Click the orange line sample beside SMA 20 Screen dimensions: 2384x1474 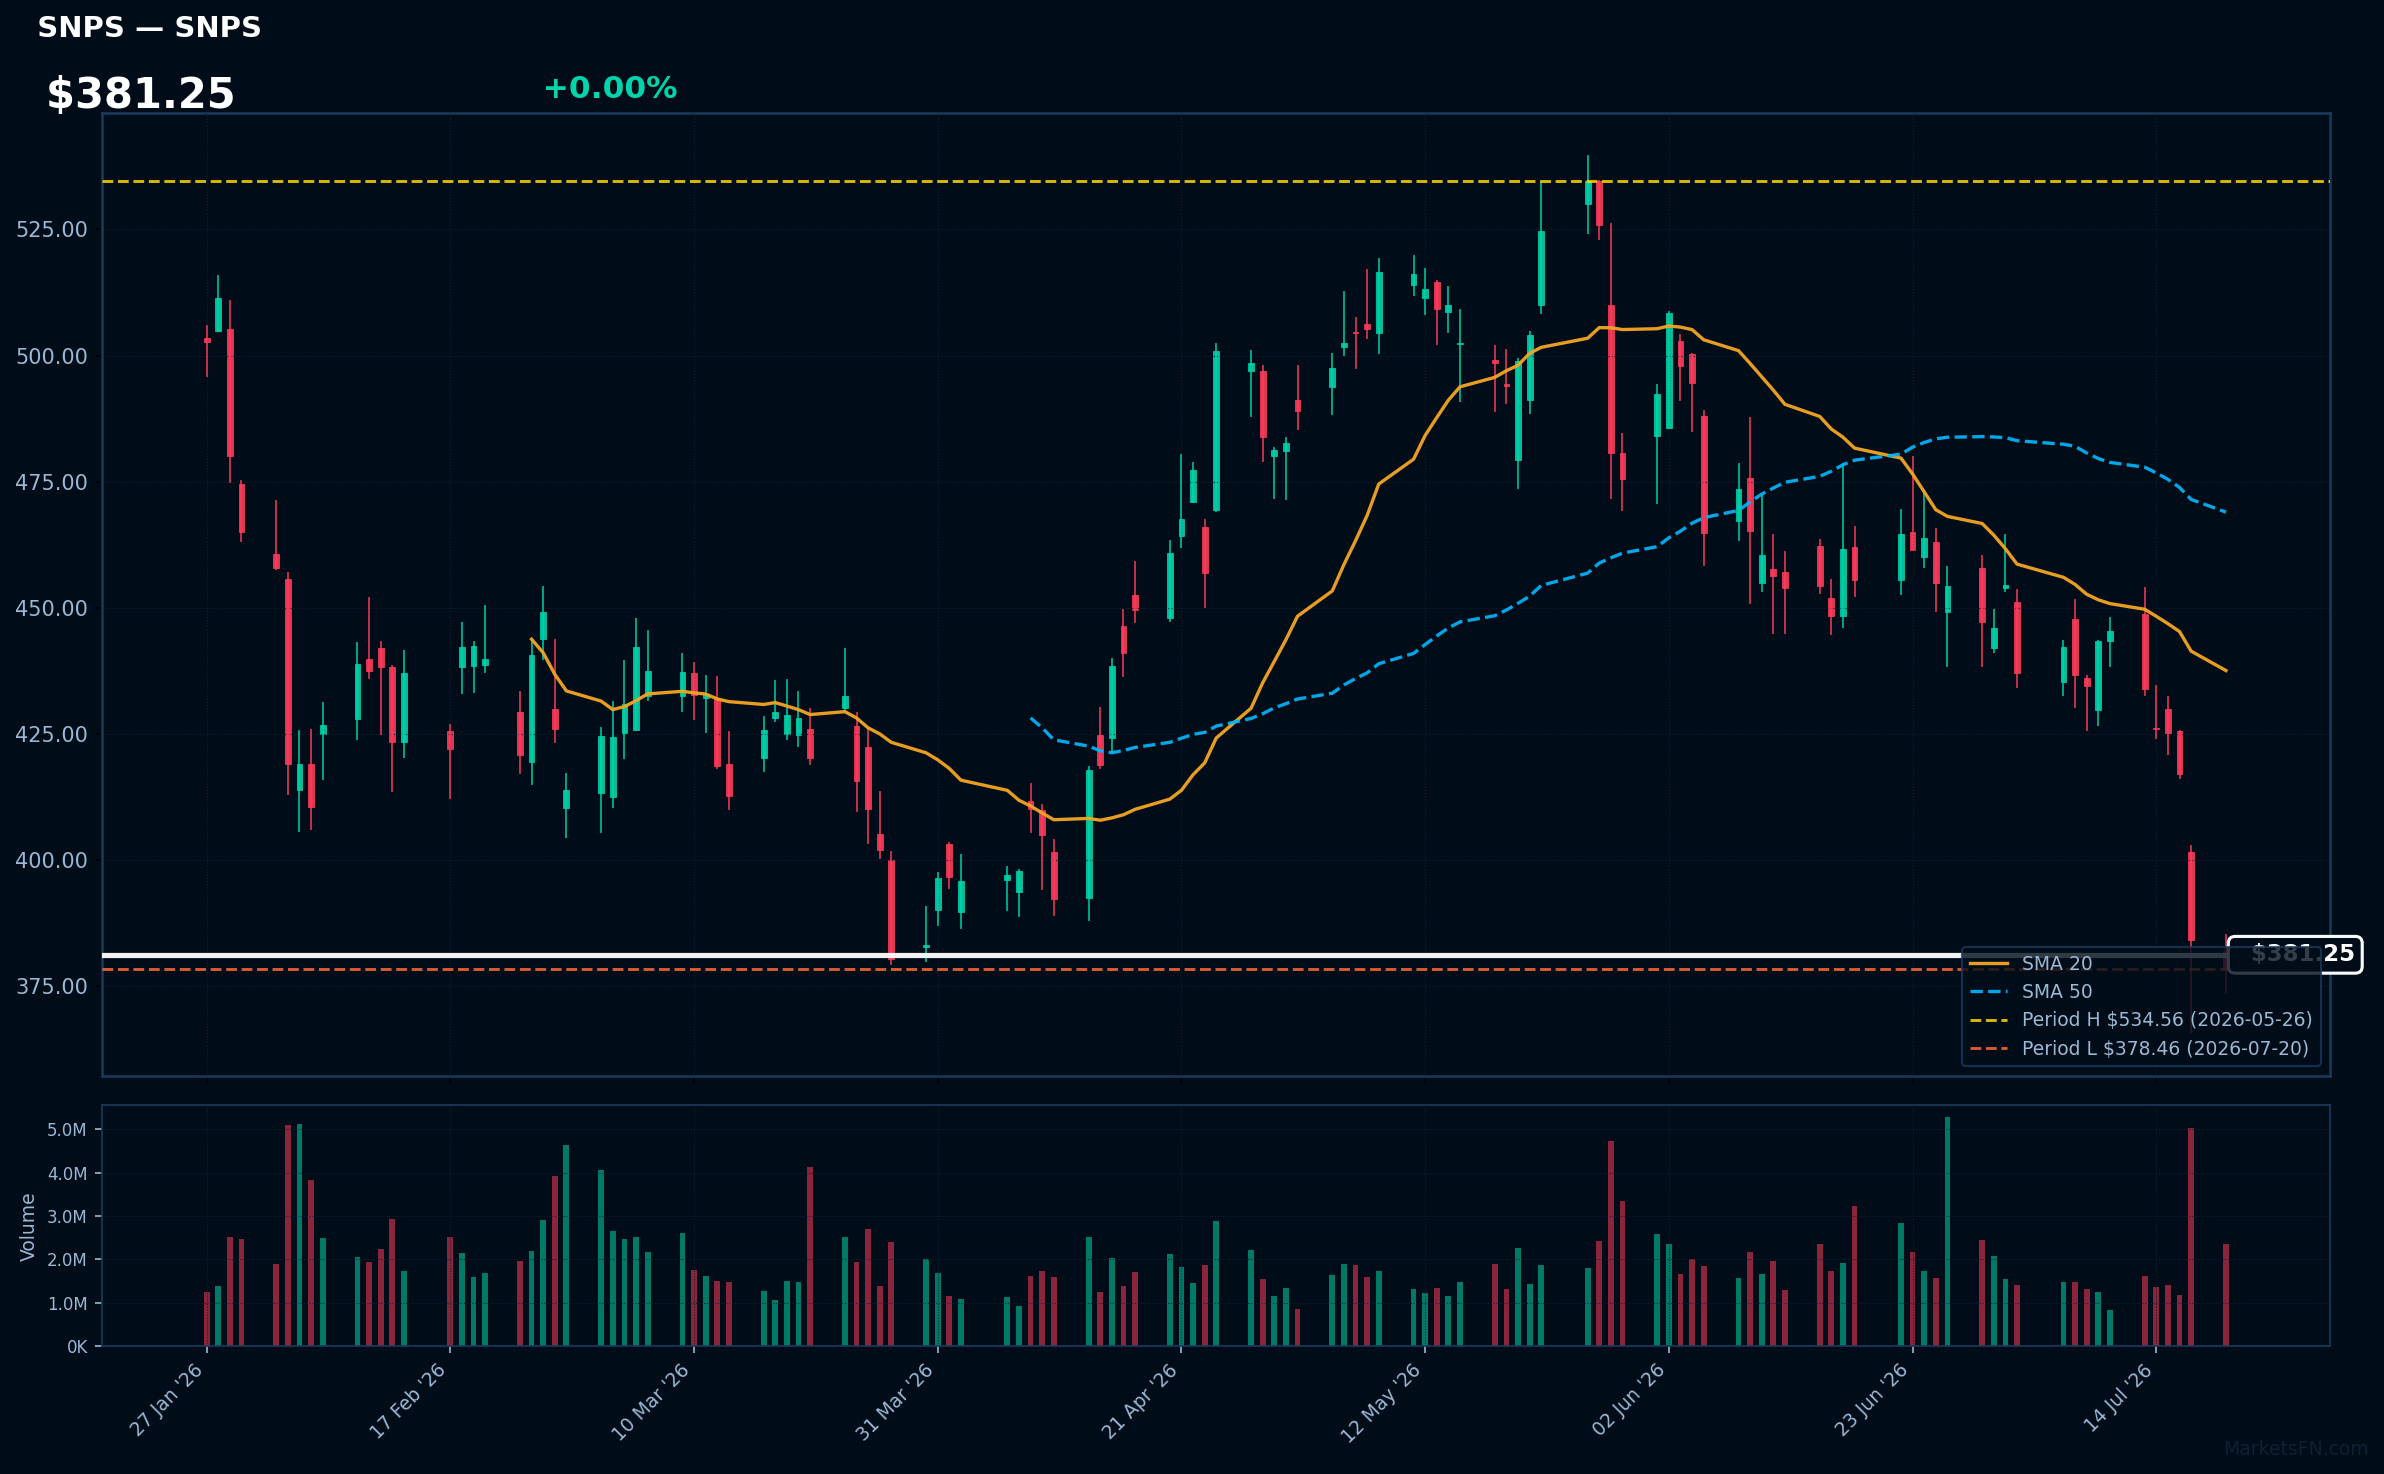coord(1989,964)
